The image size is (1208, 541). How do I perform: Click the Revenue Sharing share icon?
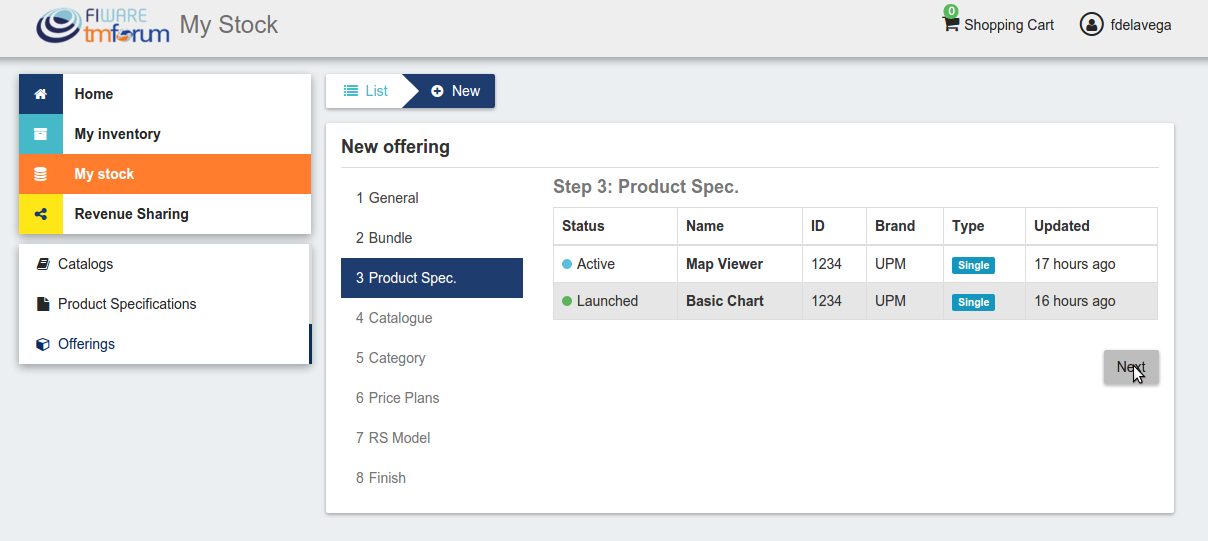point(41,214)
